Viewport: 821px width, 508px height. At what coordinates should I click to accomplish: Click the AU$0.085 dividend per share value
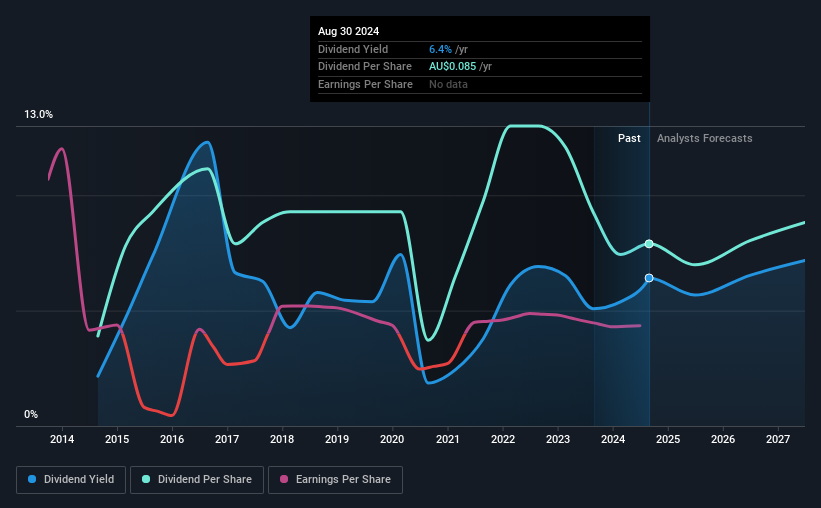point(452,67)
